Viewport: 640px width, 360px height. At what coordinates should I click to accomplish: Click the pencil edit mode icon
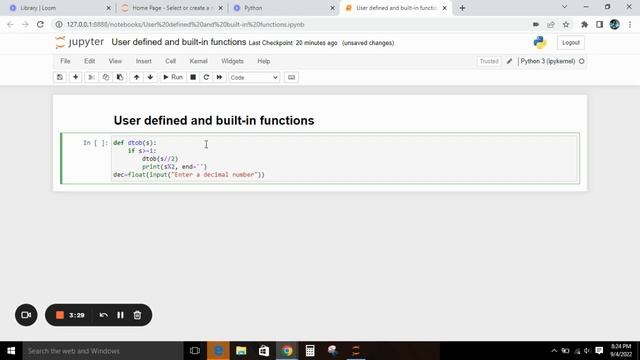tap(509, 61)
